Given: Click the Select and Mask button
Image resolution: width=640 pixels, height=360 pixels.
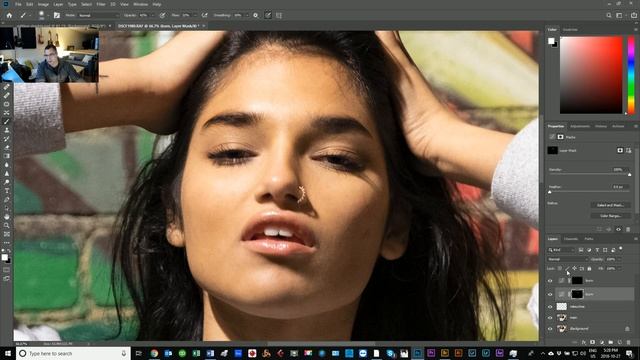Looking at the screenshot, I should [610, 205].
